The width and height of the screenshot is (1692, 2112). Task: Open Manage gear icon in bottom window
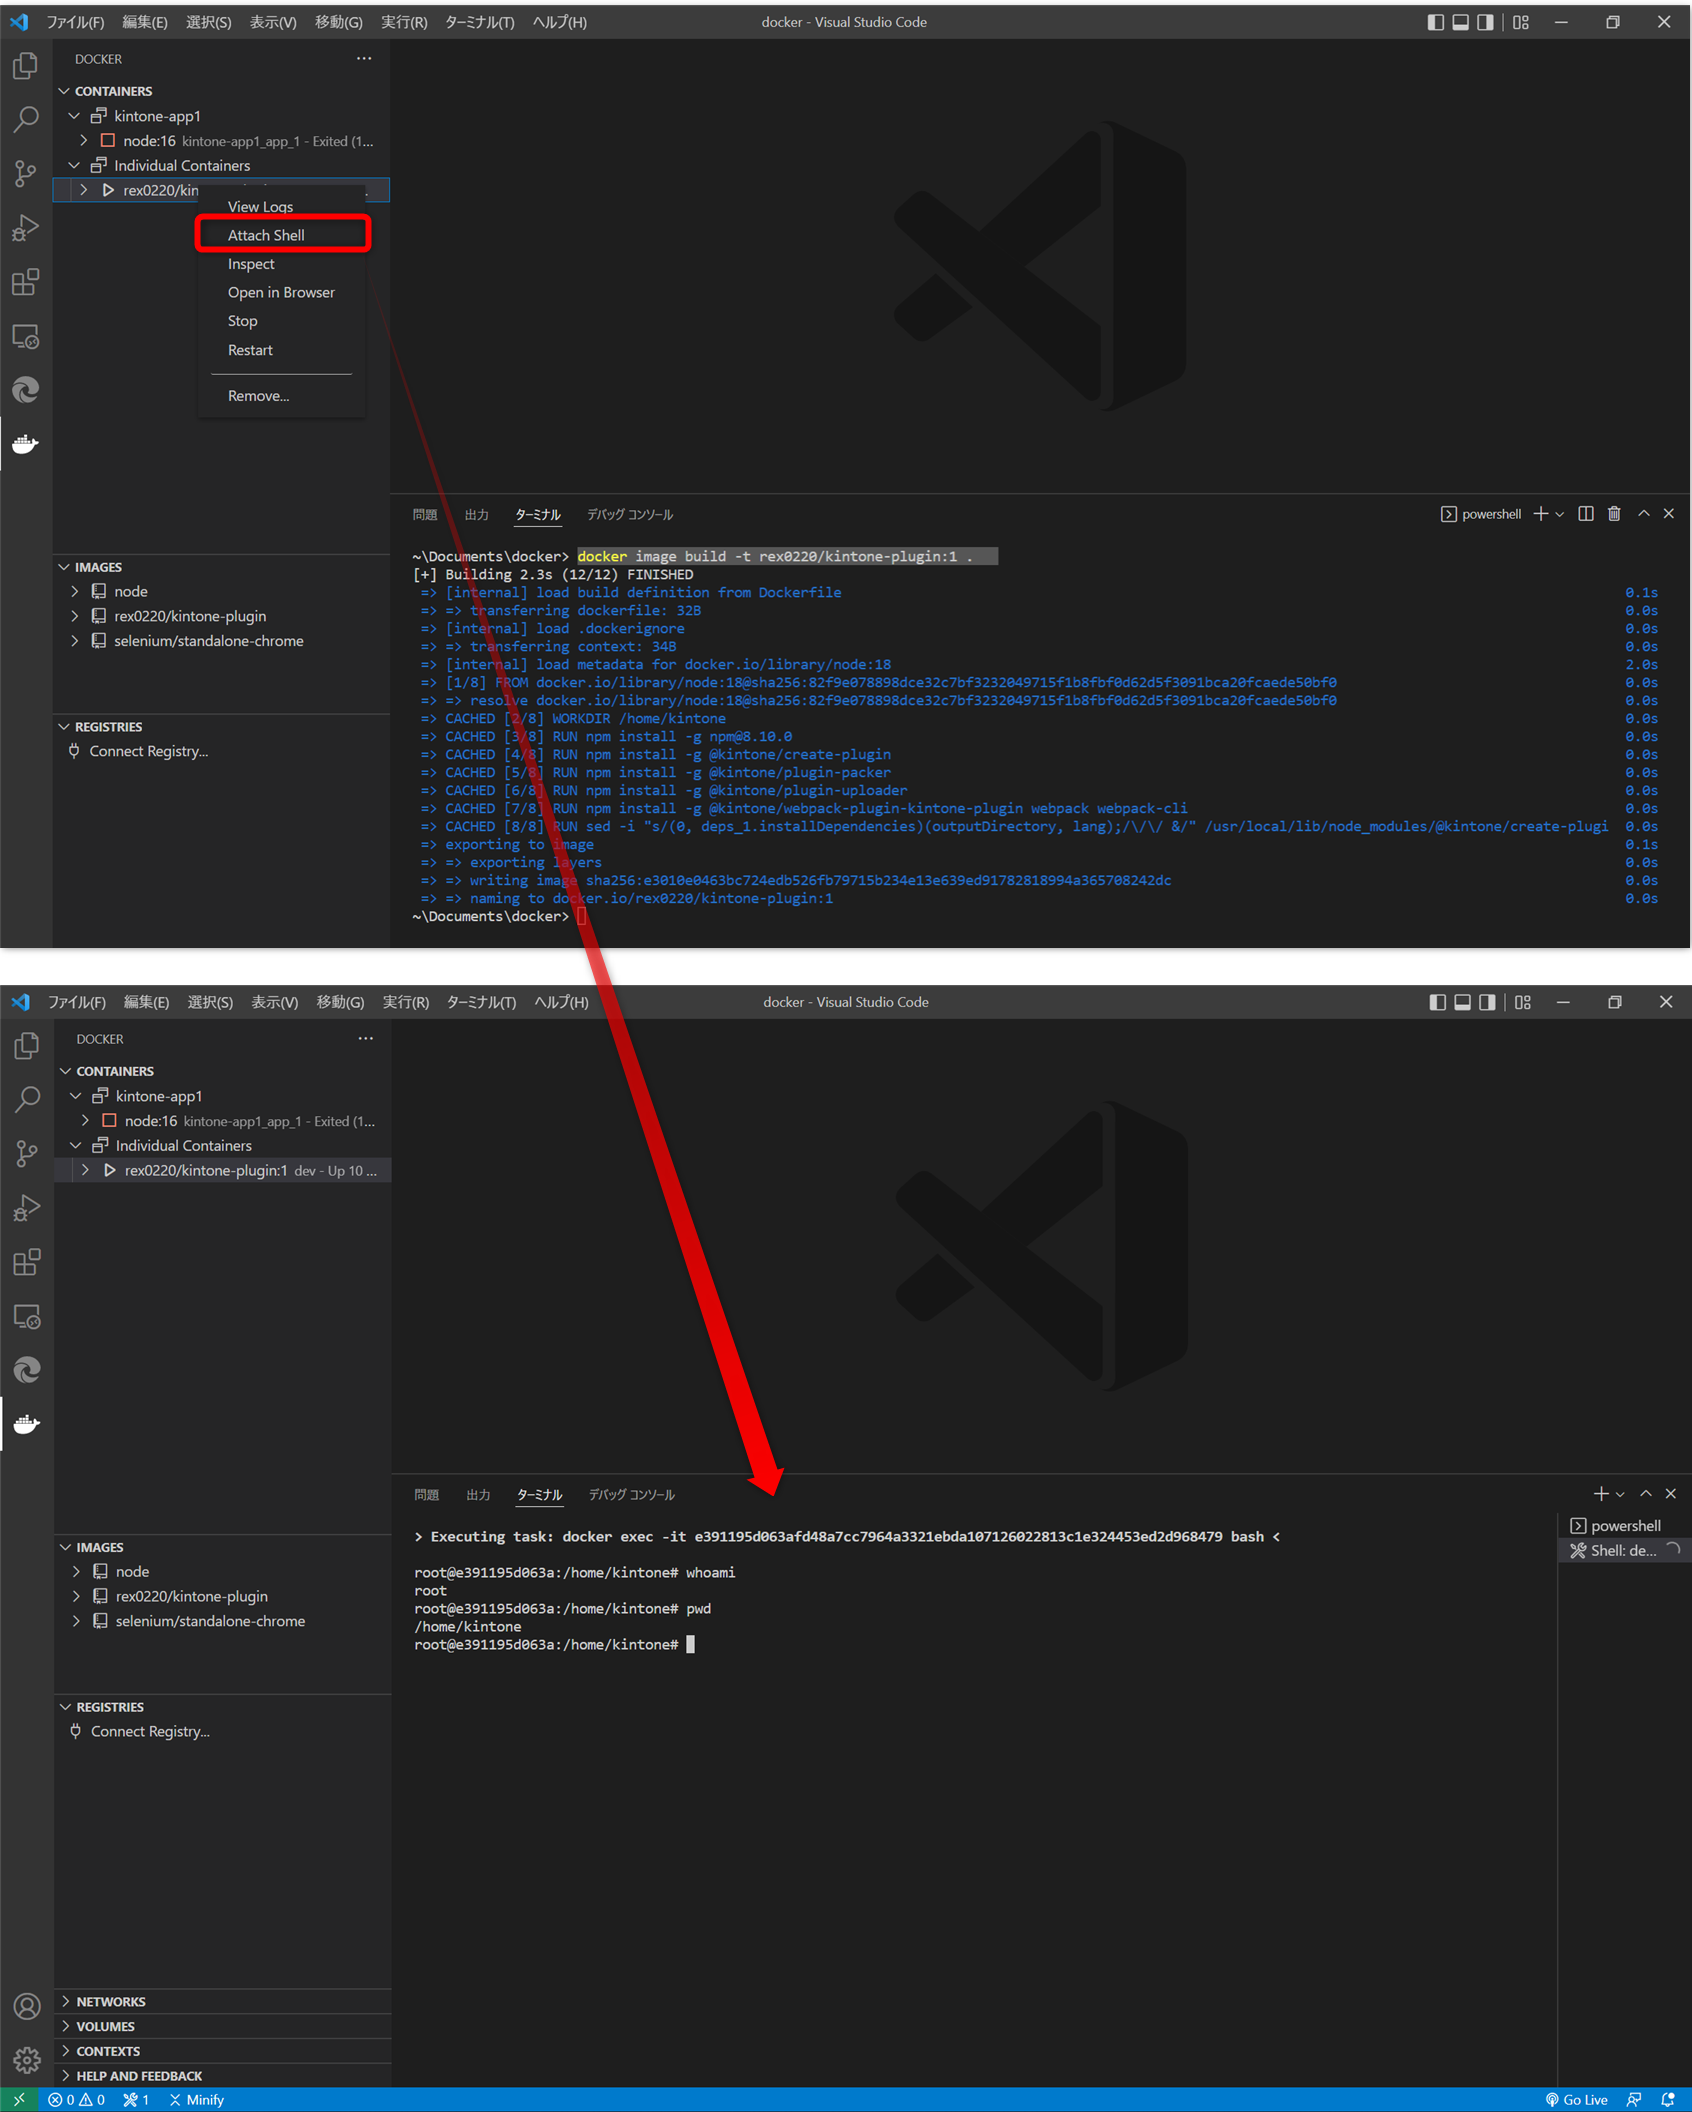point(27,2060)
